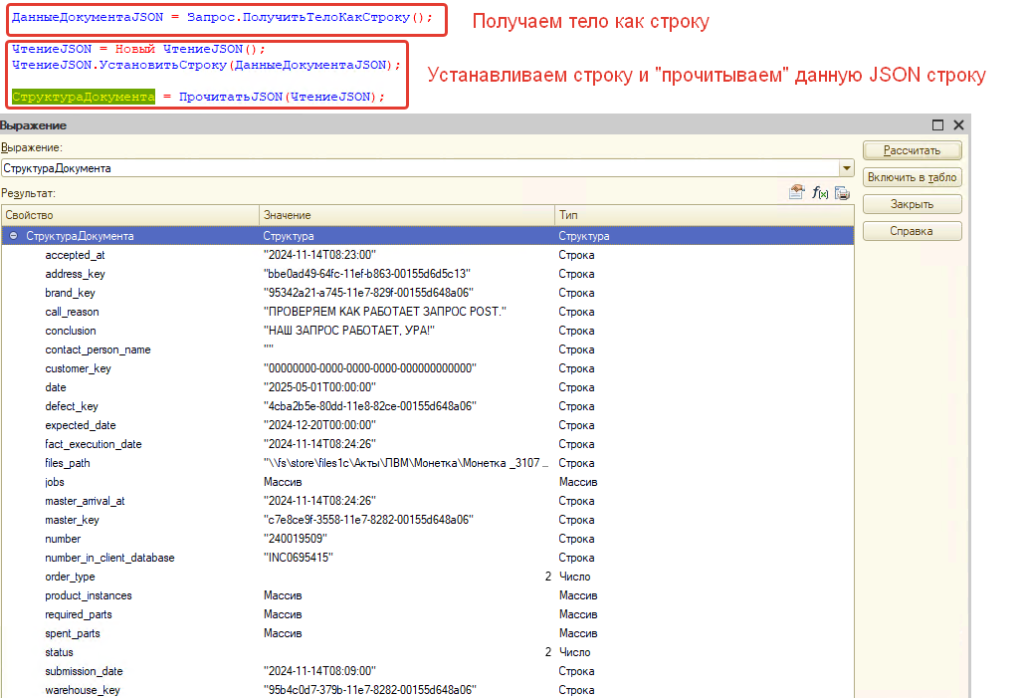The height and width of the screenshot is (698, 1024).
Task: Select the call_reason property row
Action: pyautogui.click(x=72, y=312)
